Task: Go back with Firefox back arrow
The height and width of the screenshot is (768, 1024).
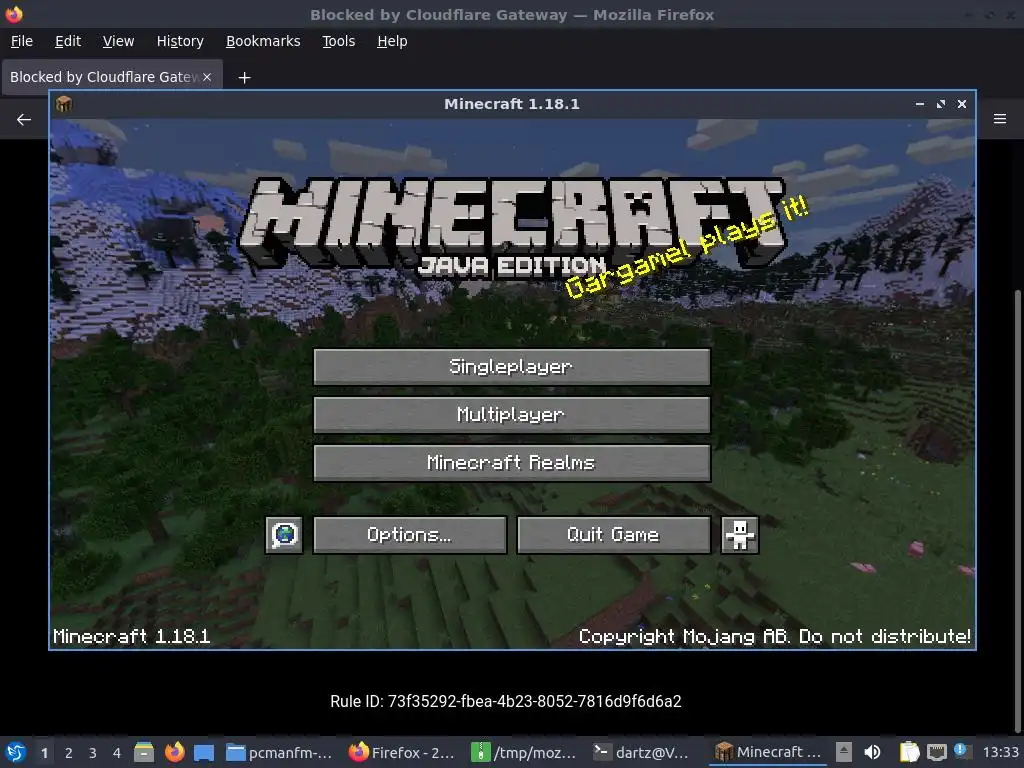Action: pos(24,120)
